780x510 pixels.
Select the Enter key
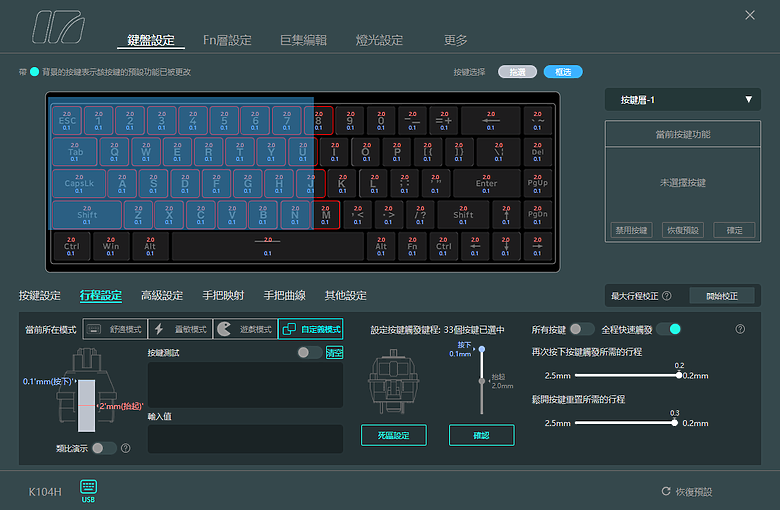487,183
